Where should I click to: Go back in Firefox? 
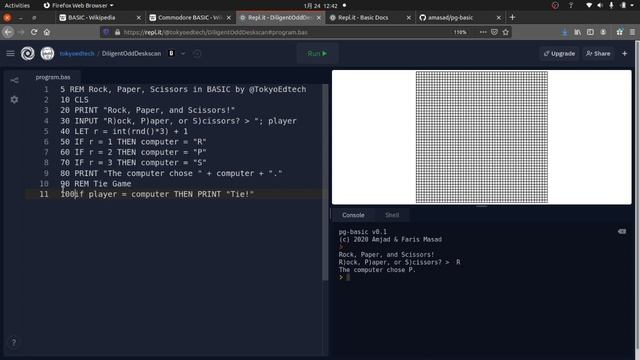tap(8, 32)
